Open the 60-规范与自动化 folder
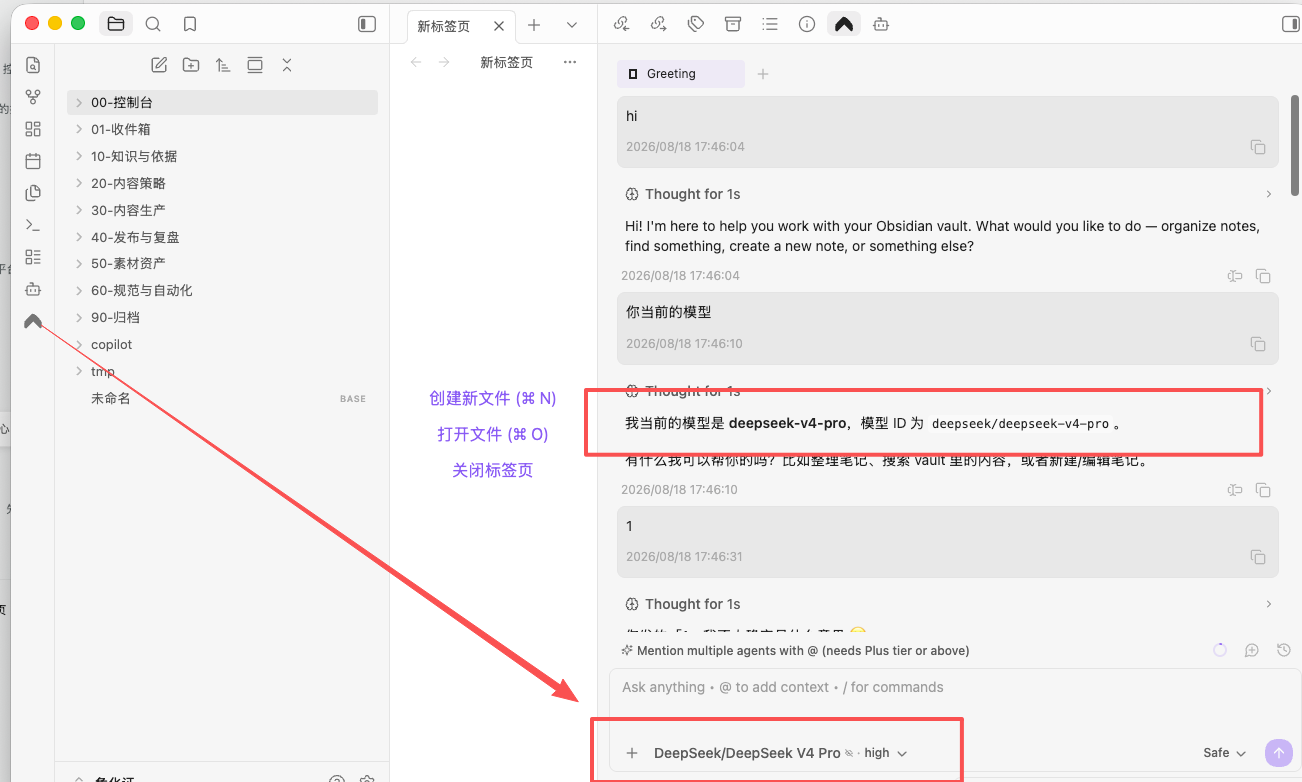1302x782 pixels. 222,290
